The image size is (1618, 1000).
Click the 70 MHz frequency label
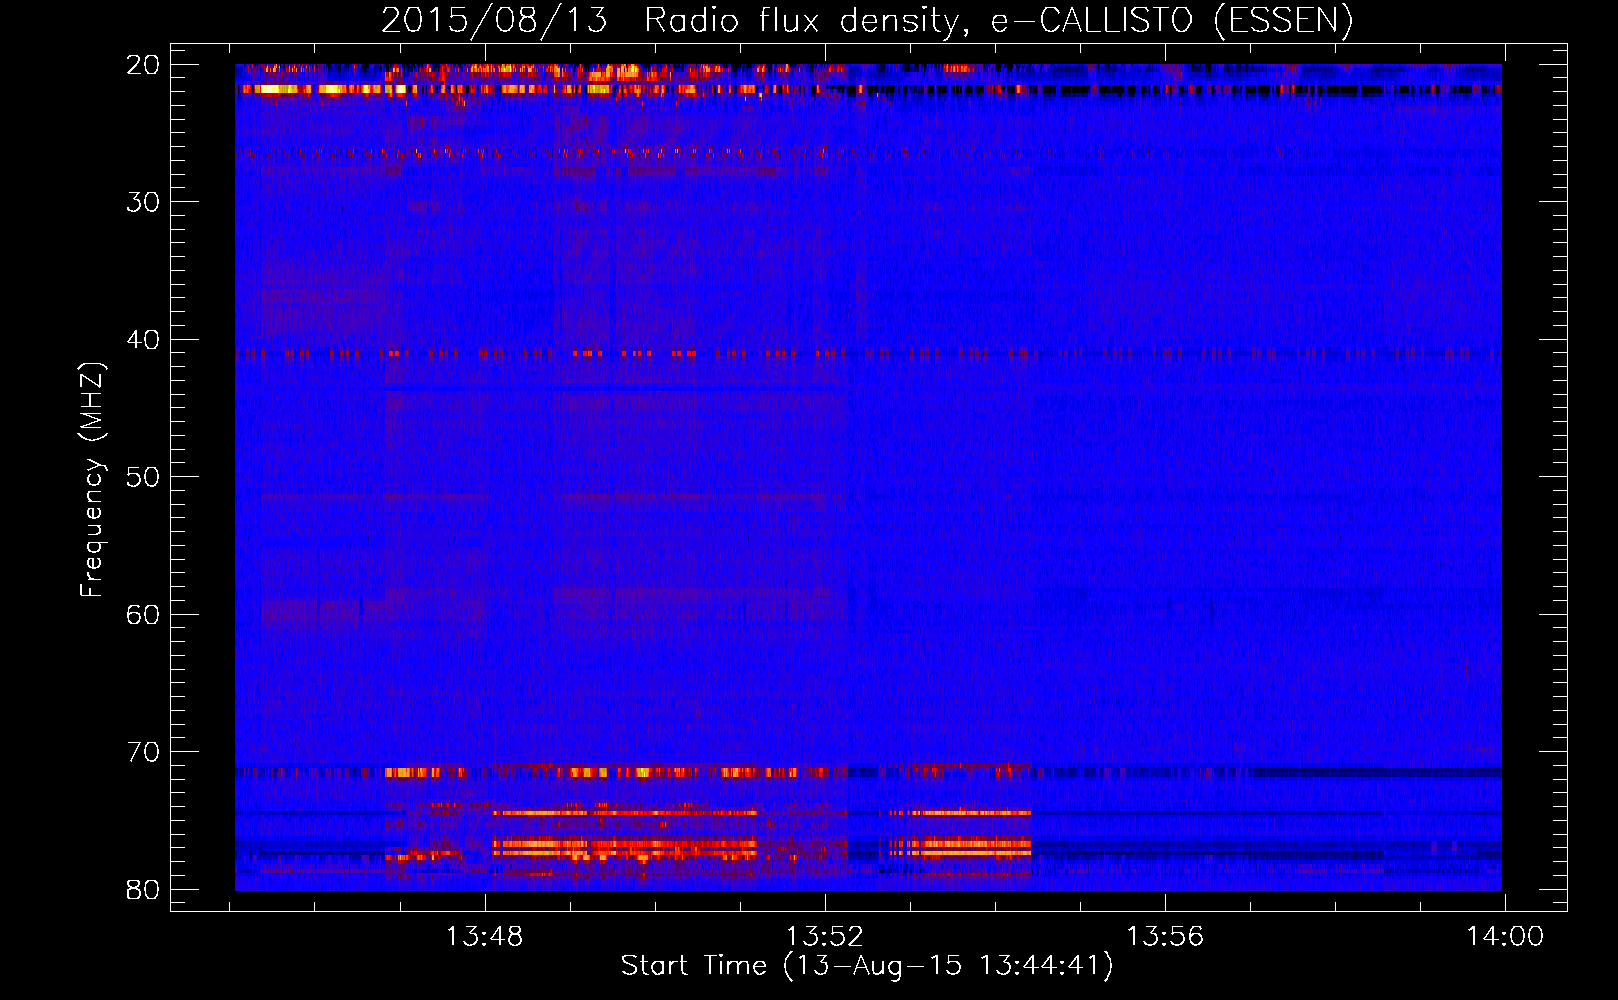[x=143, y=752]
